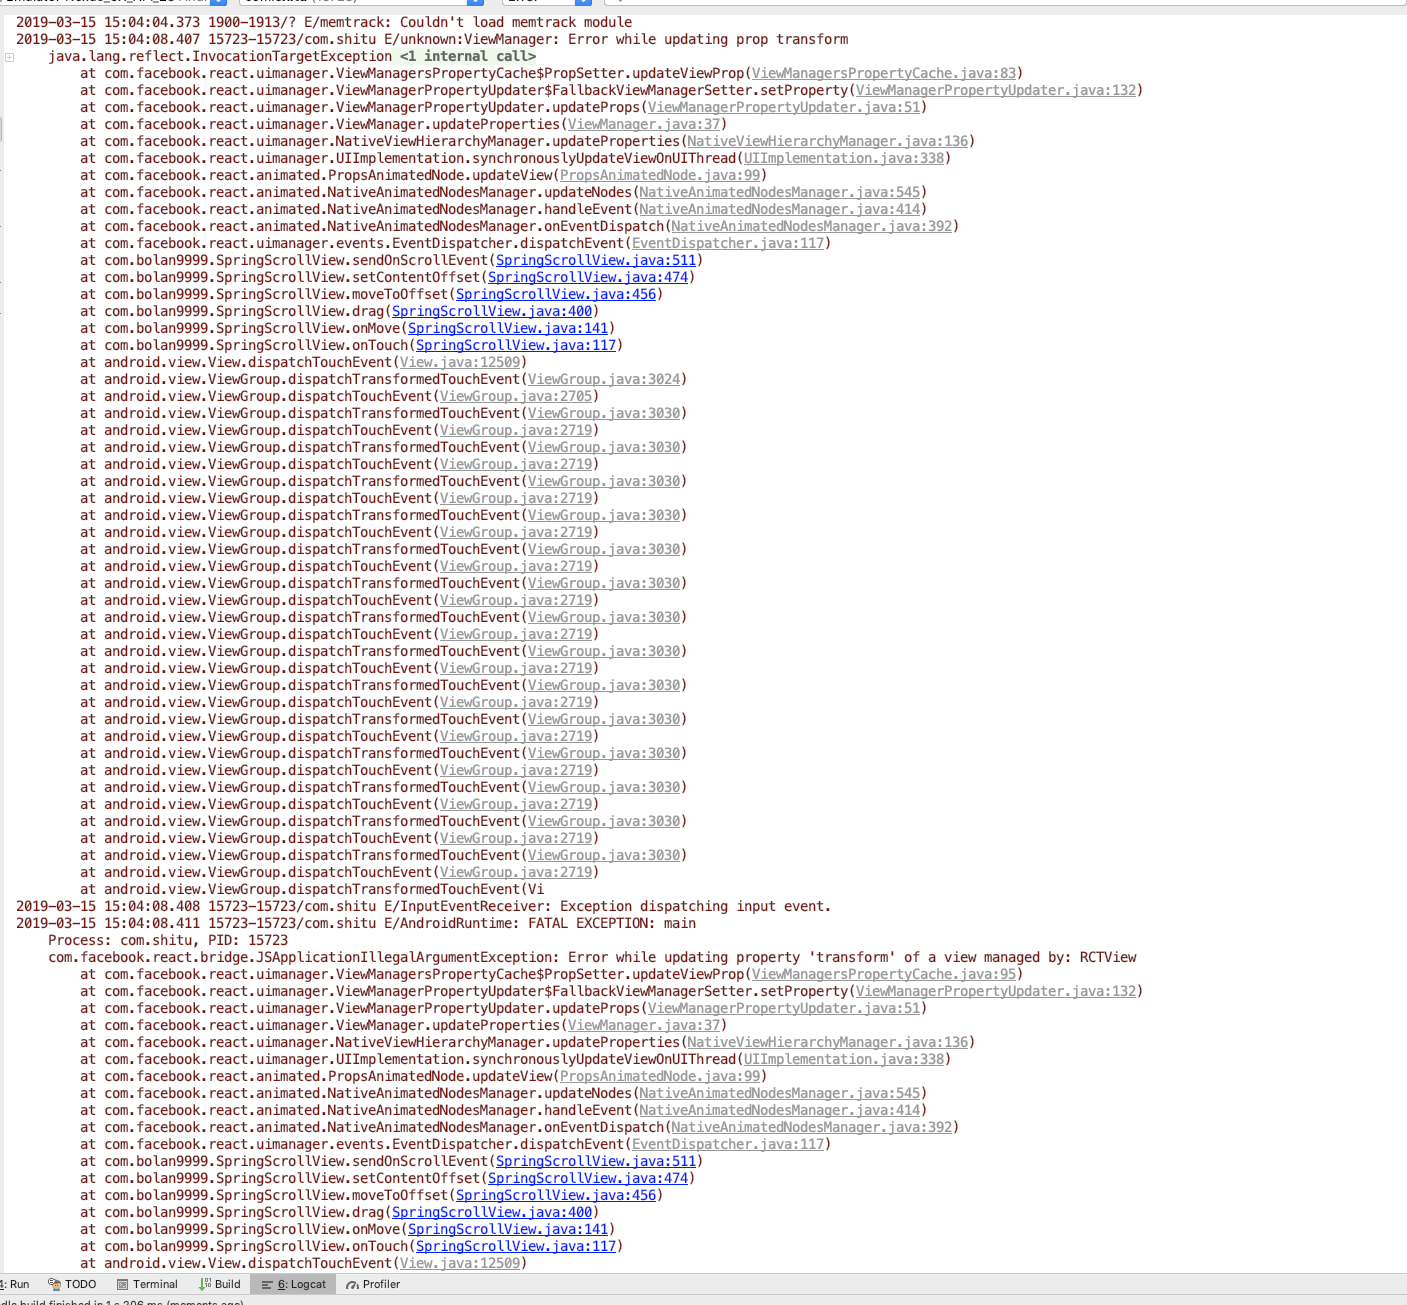Open the Profiler gauge icon
The width and height of the screenshot is (1407, 1305).
(x=351, y=1284)
